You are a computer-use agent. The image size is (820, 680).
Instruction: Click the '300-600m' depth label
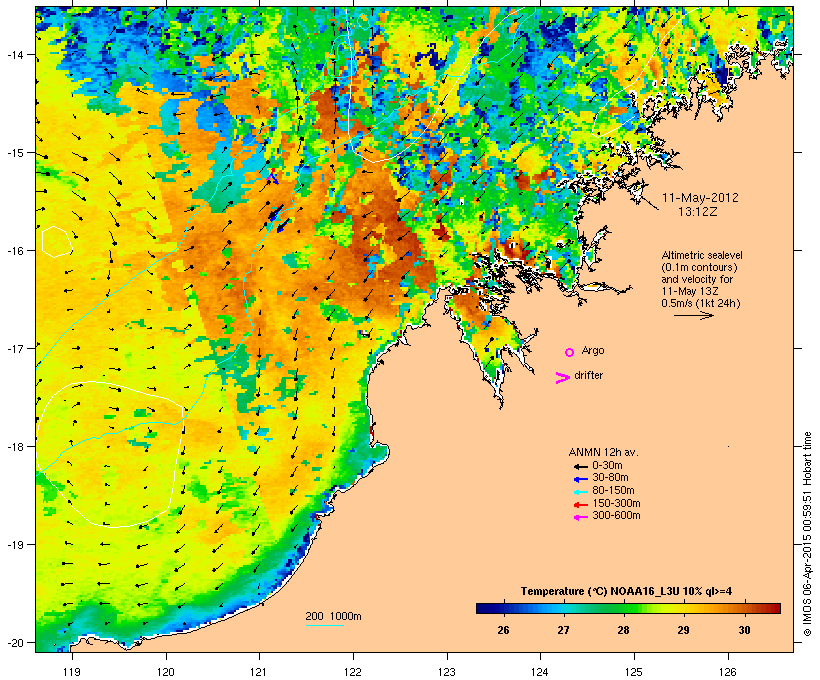click(616, 516)
